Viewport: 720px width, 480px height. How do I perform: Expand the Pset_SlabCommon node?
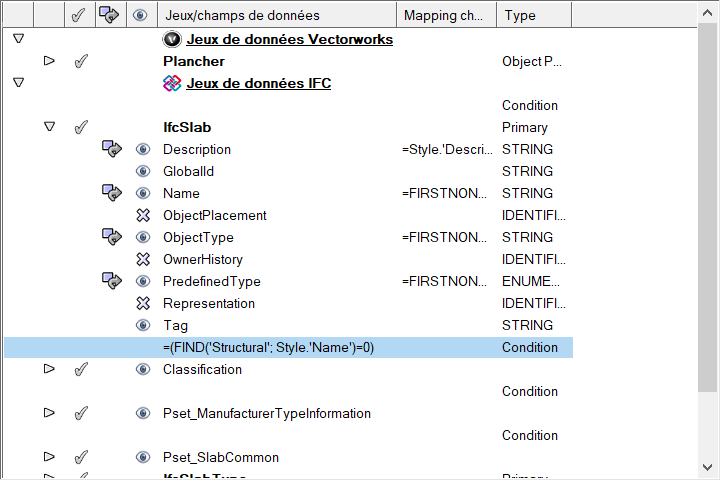pyautogui.click(x=49, y=457)
